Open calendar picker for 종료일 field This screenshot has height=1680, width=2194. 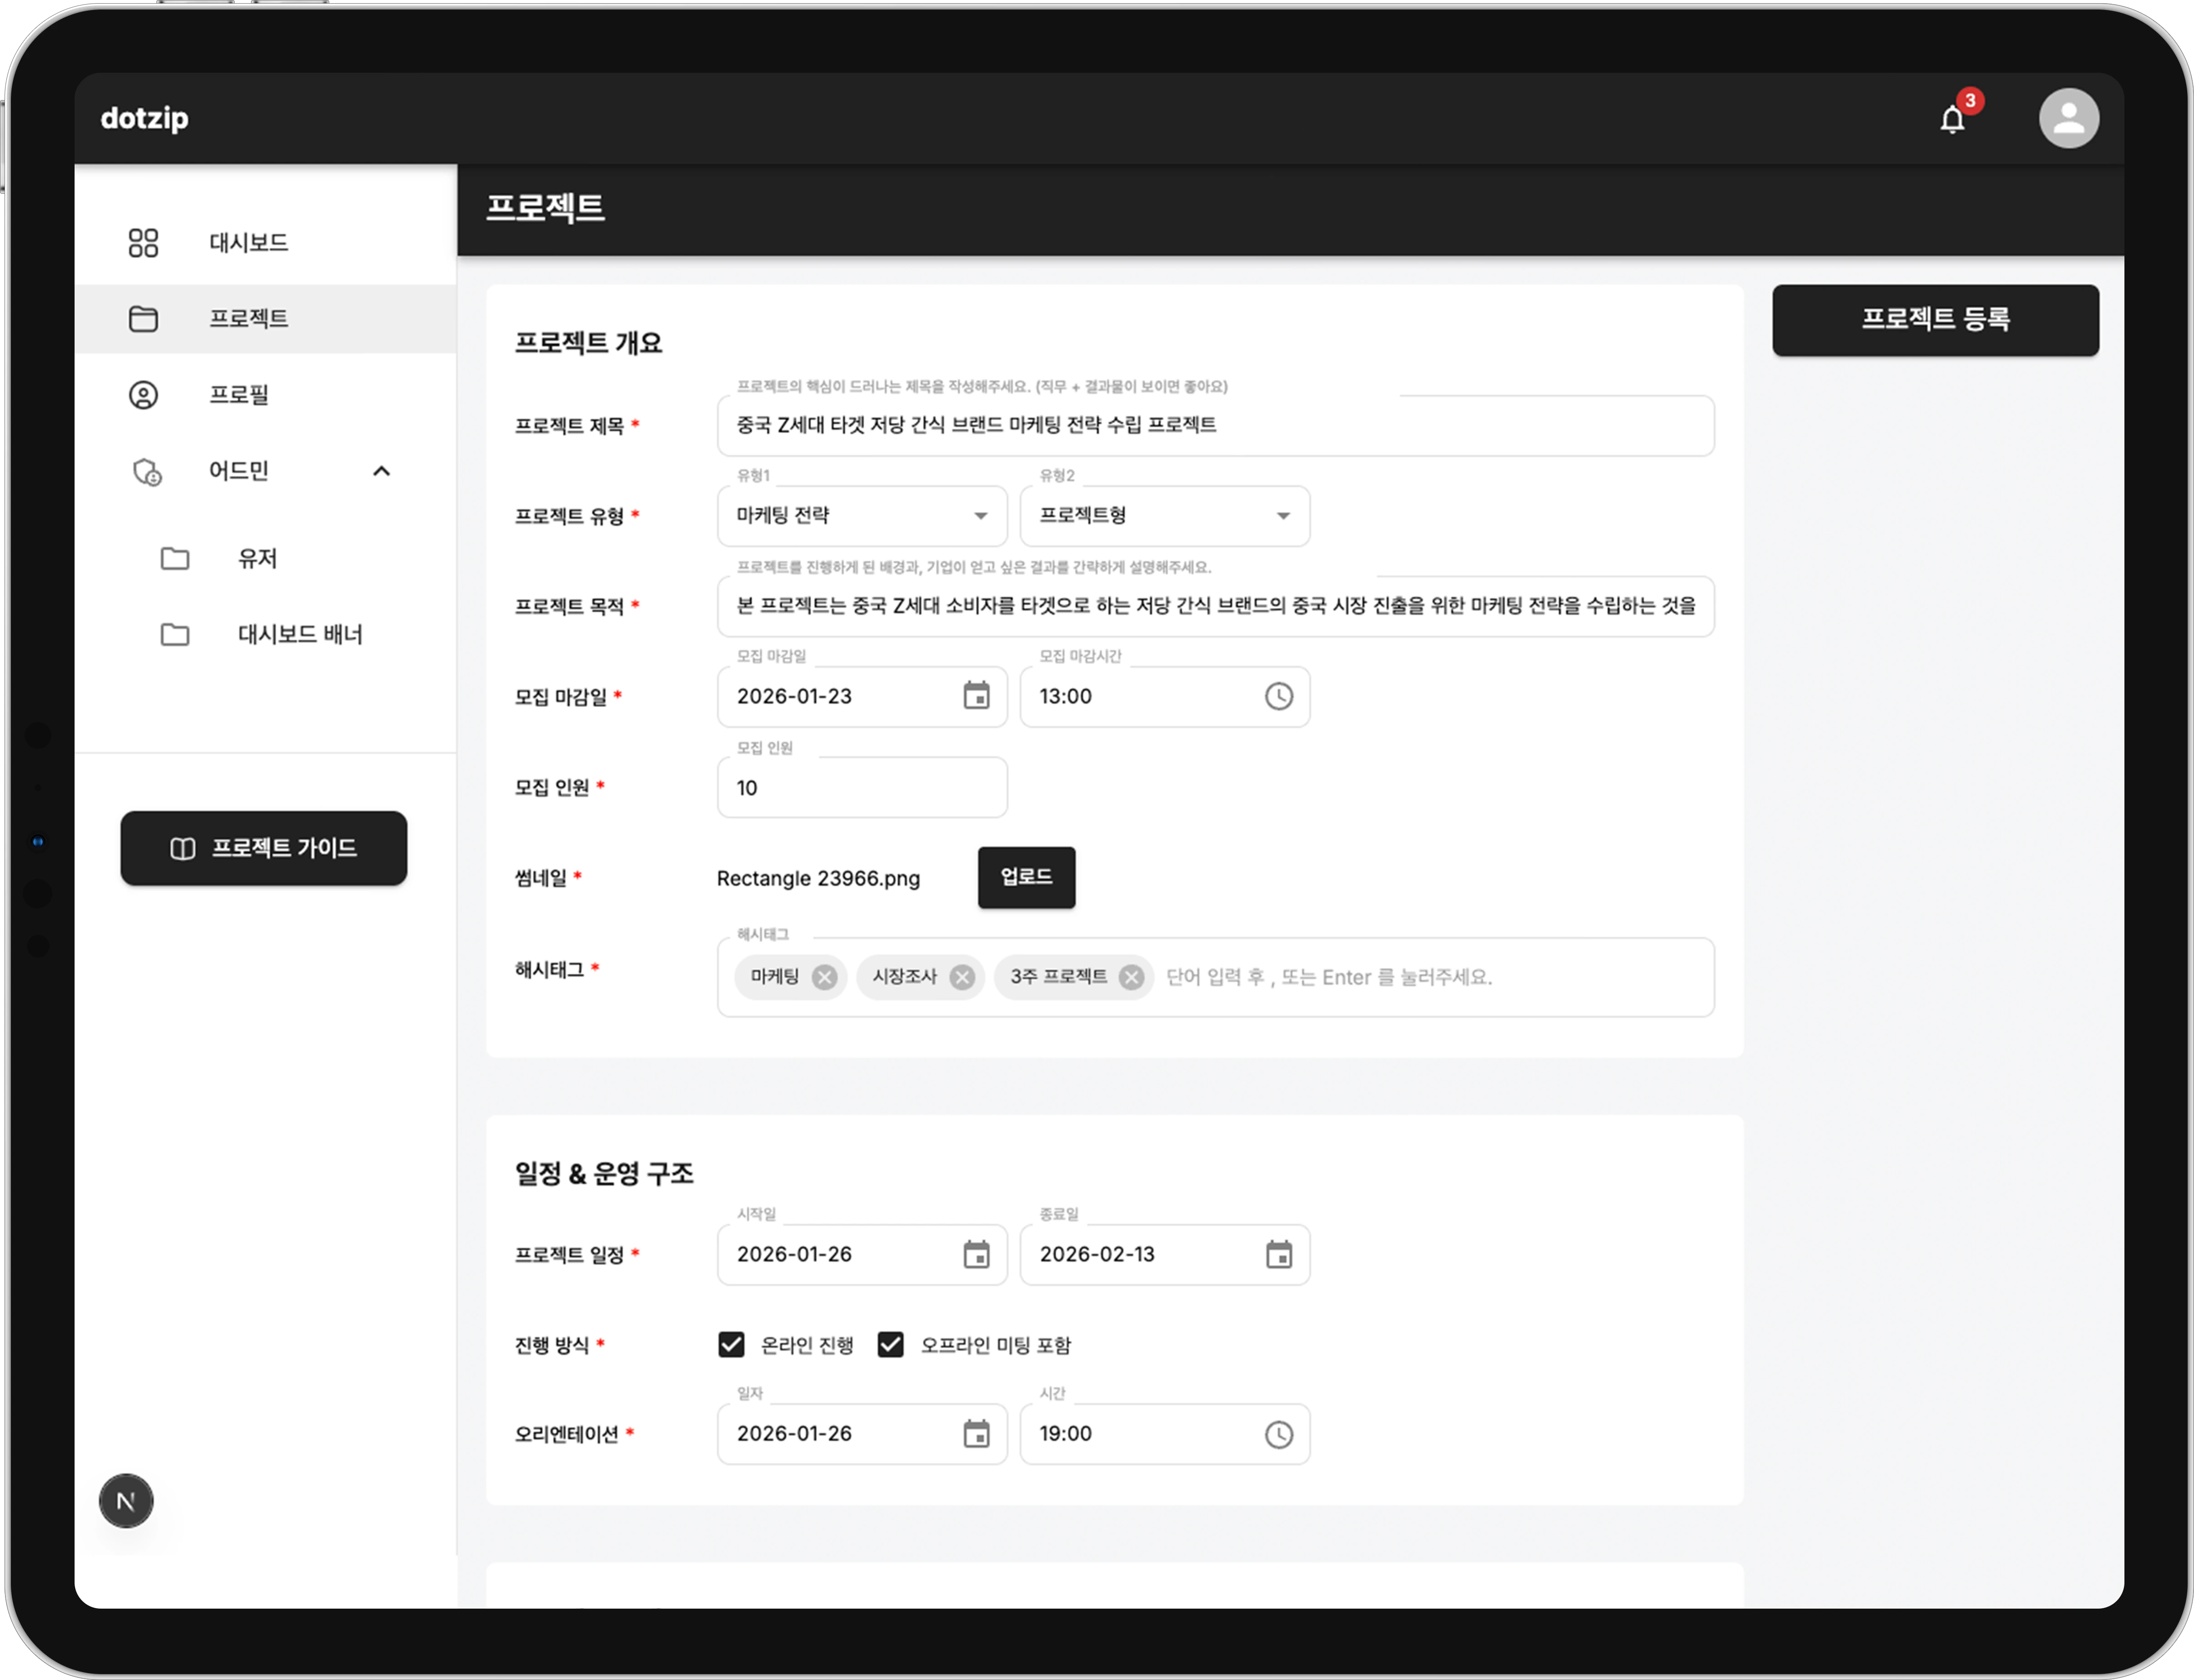(x=1278, y=1254)
